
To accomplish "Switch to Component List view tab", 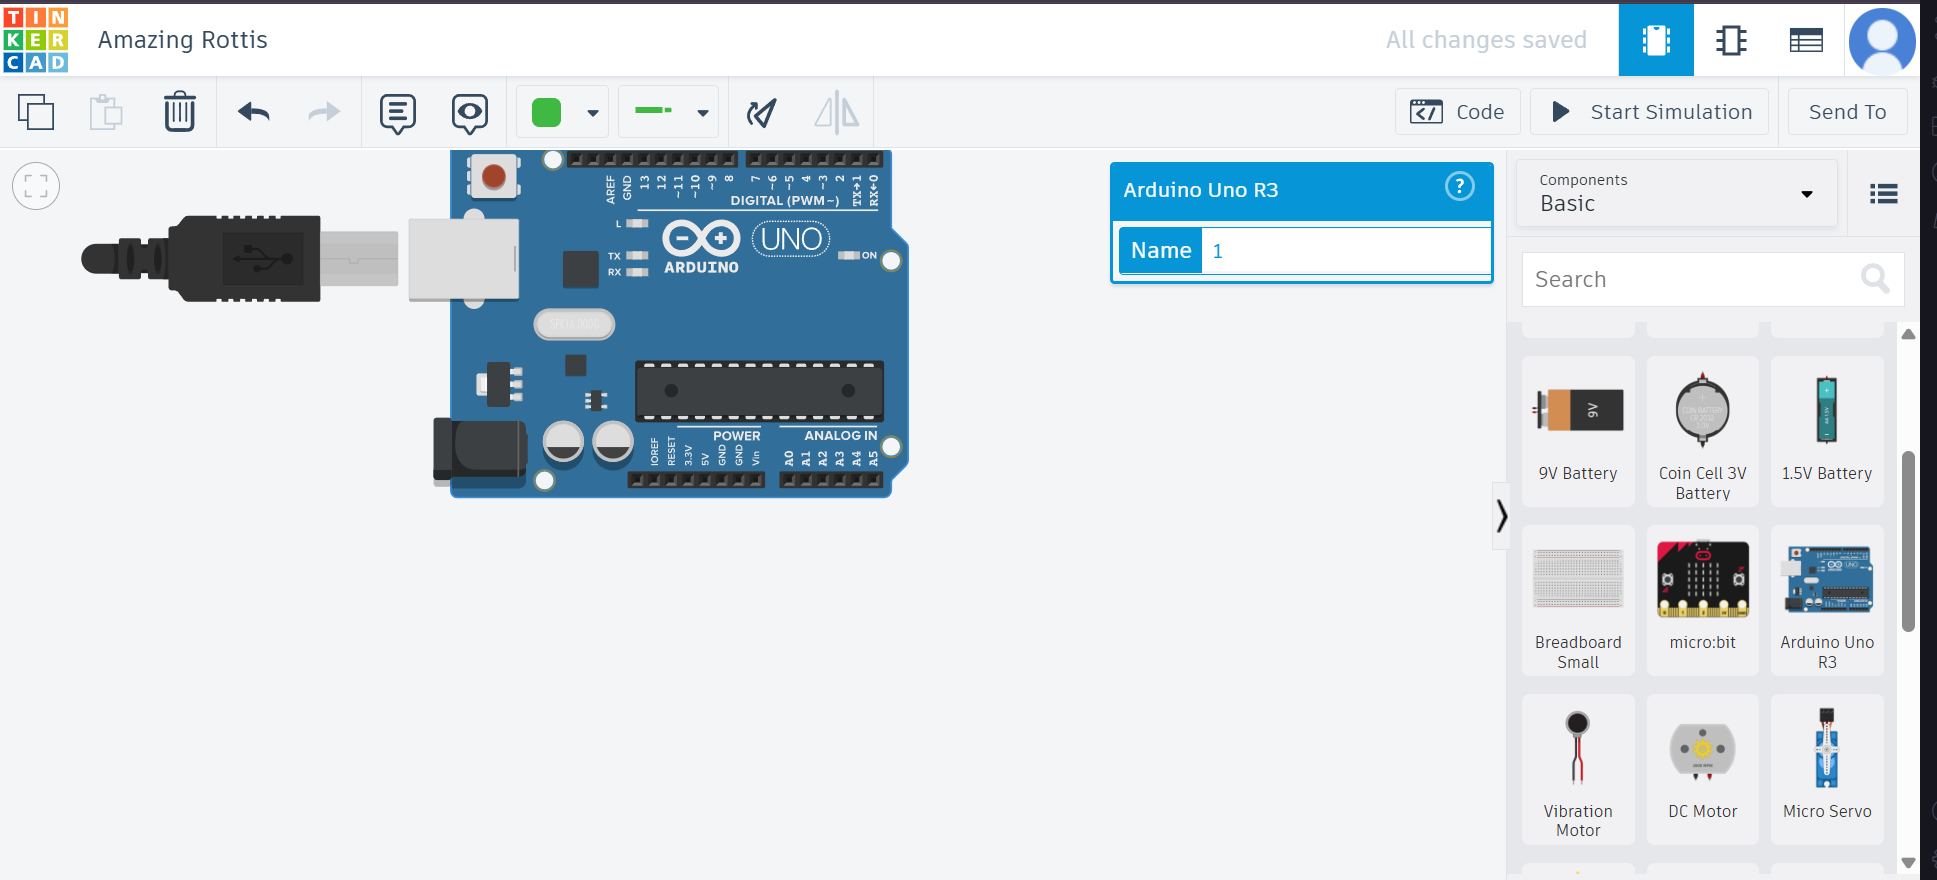I will click(1806, 40).
